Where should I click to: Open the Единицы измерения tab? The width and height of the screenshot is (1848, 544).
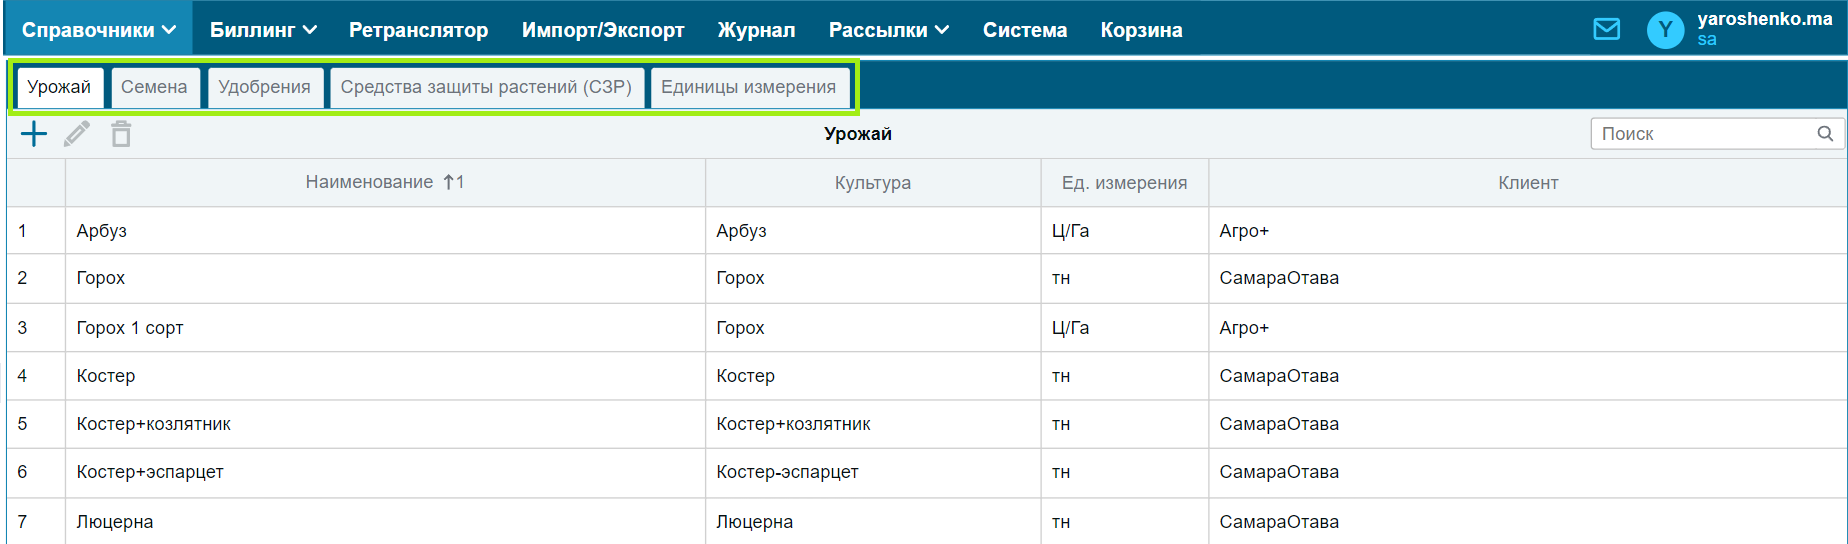[748, 87]
